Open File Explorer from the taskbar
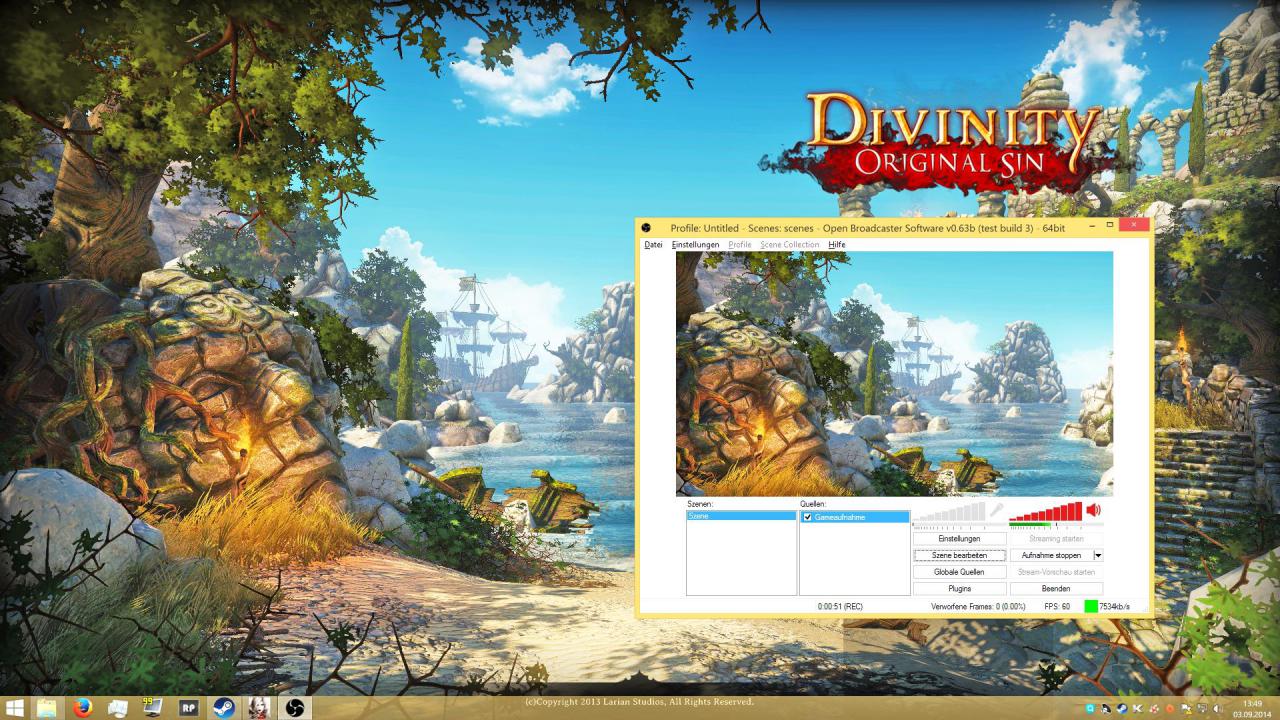This screenshot has height=720, width=1280. coord(47,708)
